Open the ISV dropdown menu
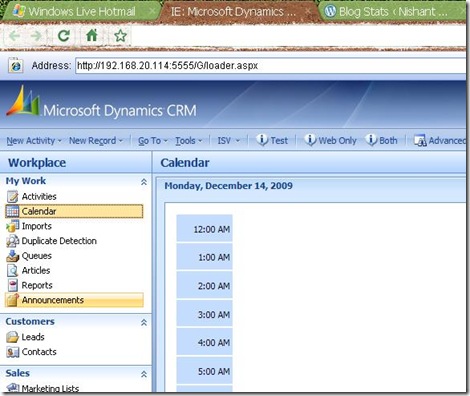The height and width of the screenshot is (396, 470). 229,141
